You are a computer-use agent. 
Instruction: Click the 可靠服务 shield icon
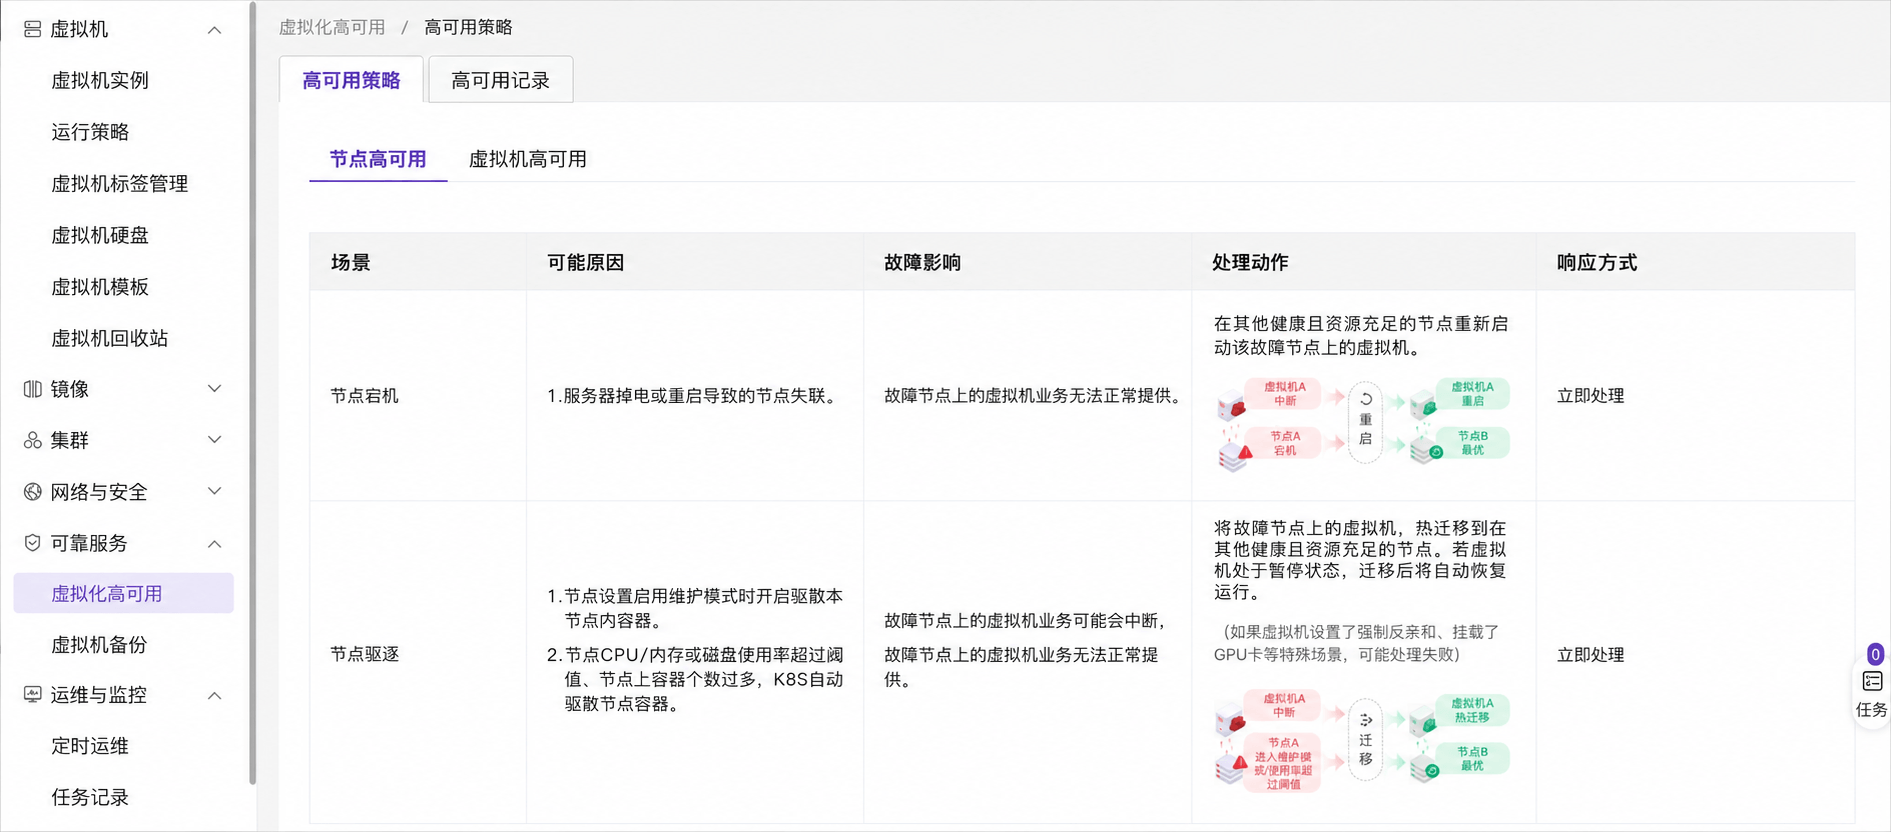pyautogui.click(x=32, y=543)
